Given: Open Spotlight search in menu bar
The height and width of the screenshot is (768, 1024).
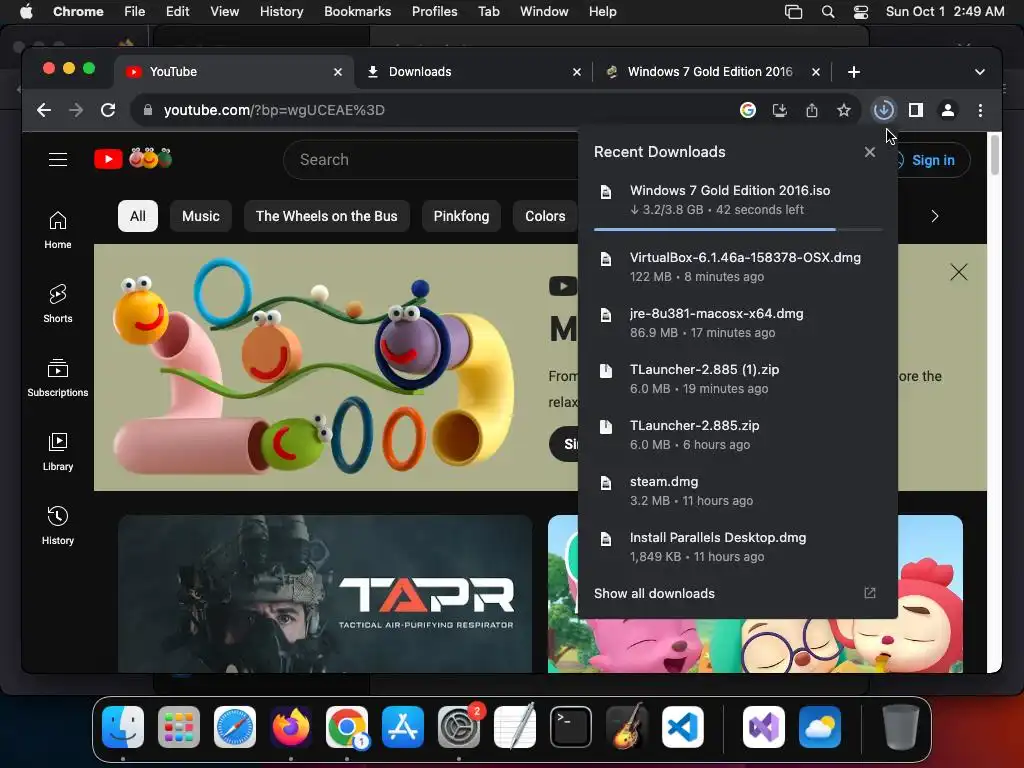Looking at the screenshot, I should (827, 12).
